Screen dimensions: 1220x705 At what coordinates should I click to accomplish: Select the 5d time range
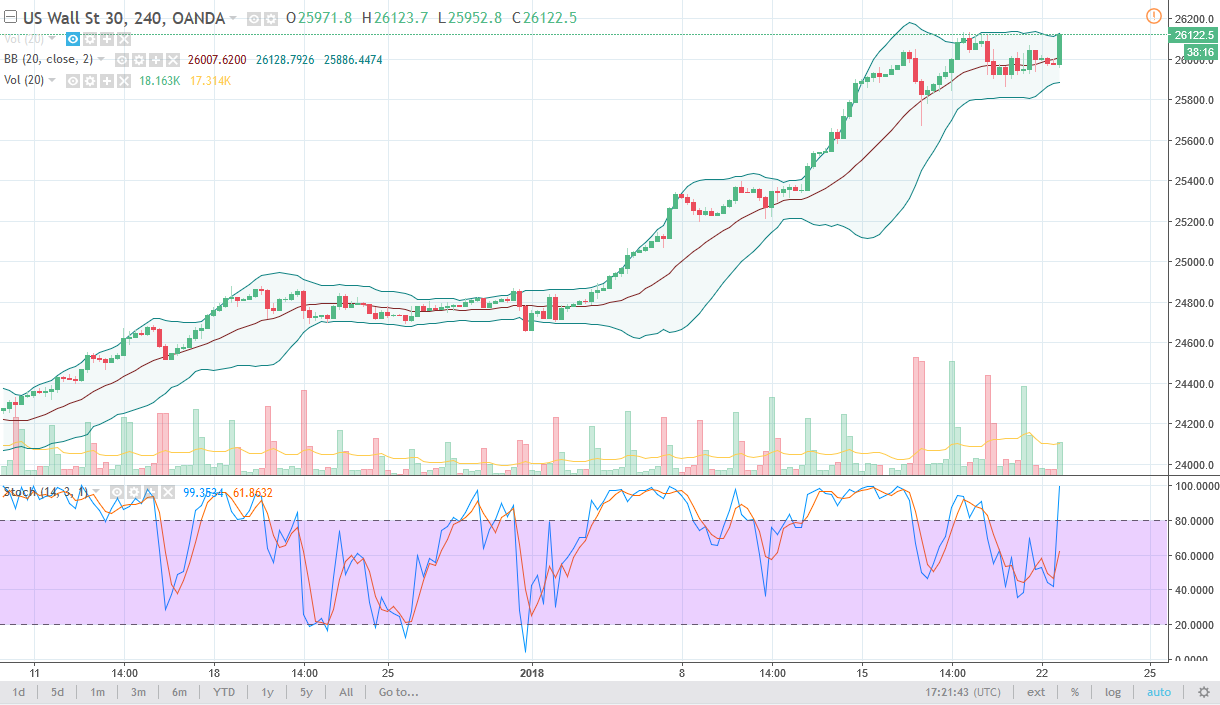pyautogui.click(x=58, y=692)
